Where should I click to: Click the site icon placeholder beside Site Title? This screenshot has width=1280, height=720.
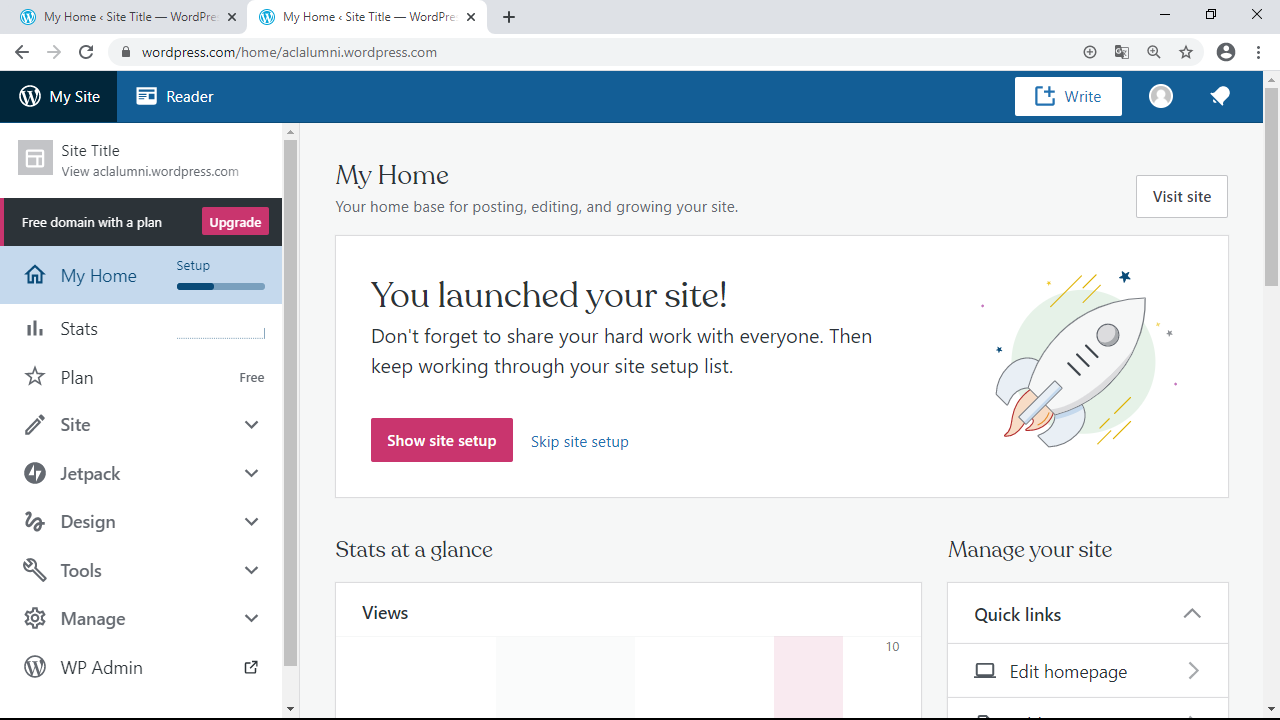click(x=35, y=158)
